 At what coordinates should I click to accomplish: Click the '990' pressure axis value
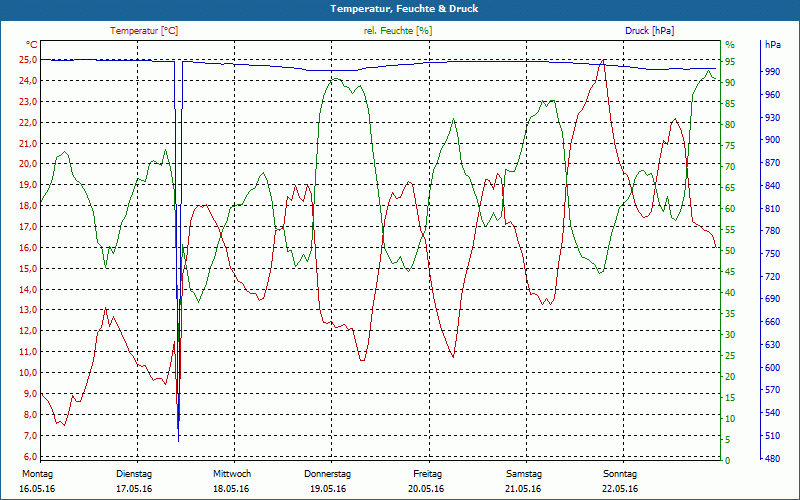tap(772, 72)
